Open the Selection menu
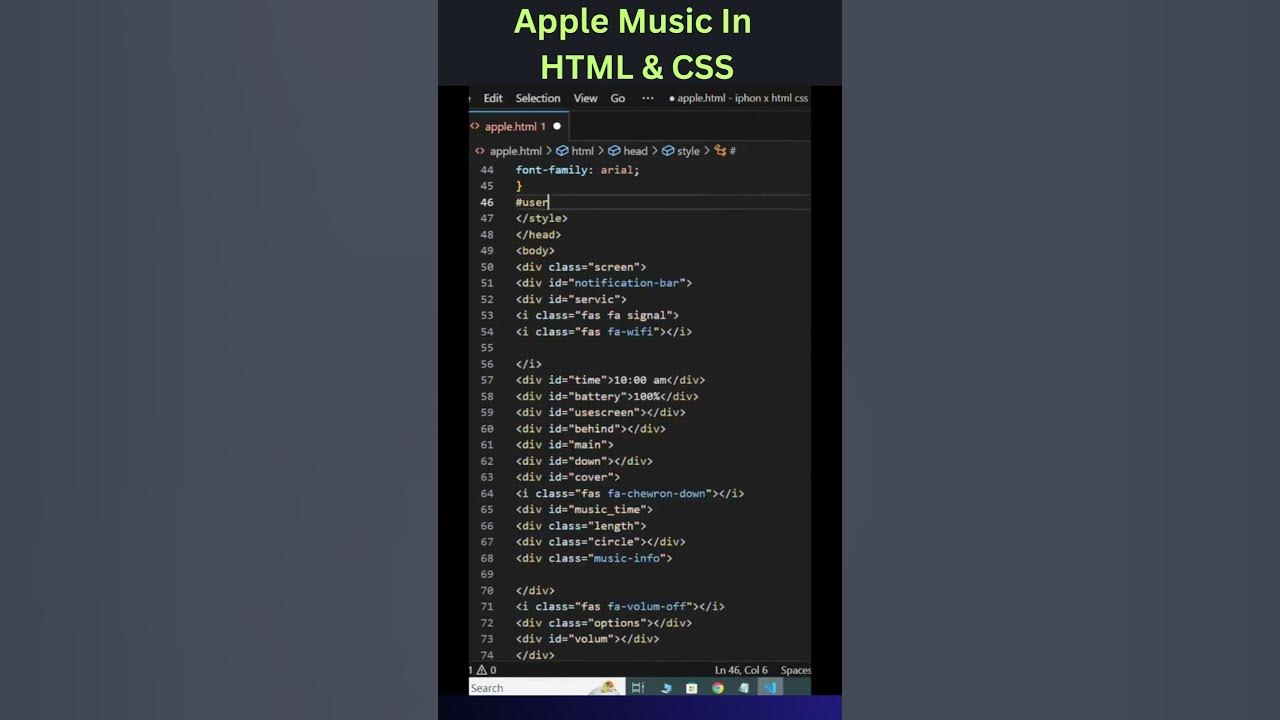The width and height of the screenshot is (1280, 720). coord(538,98)
